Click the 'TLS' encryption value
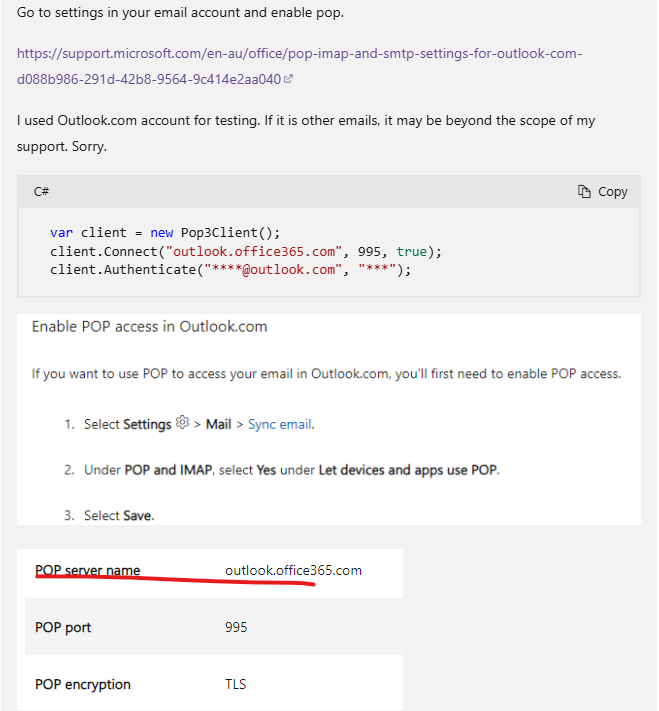 point(235,684)
